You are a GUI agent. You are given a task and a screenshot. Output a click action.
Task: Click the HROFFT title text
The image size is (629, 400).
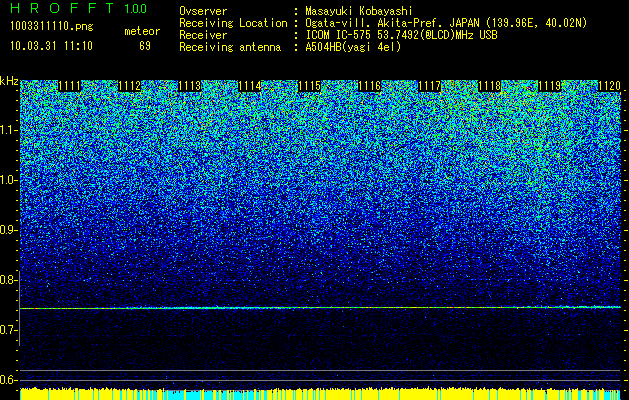[x=62, y=8]
